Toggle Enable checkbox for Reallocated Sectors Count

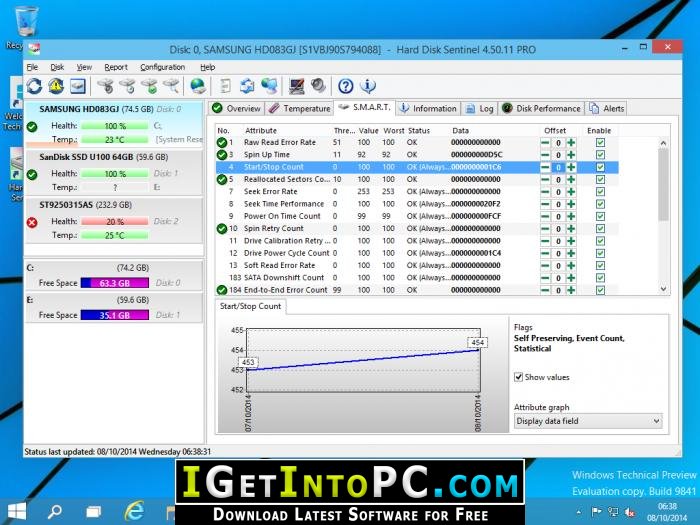tap(600, 179)
